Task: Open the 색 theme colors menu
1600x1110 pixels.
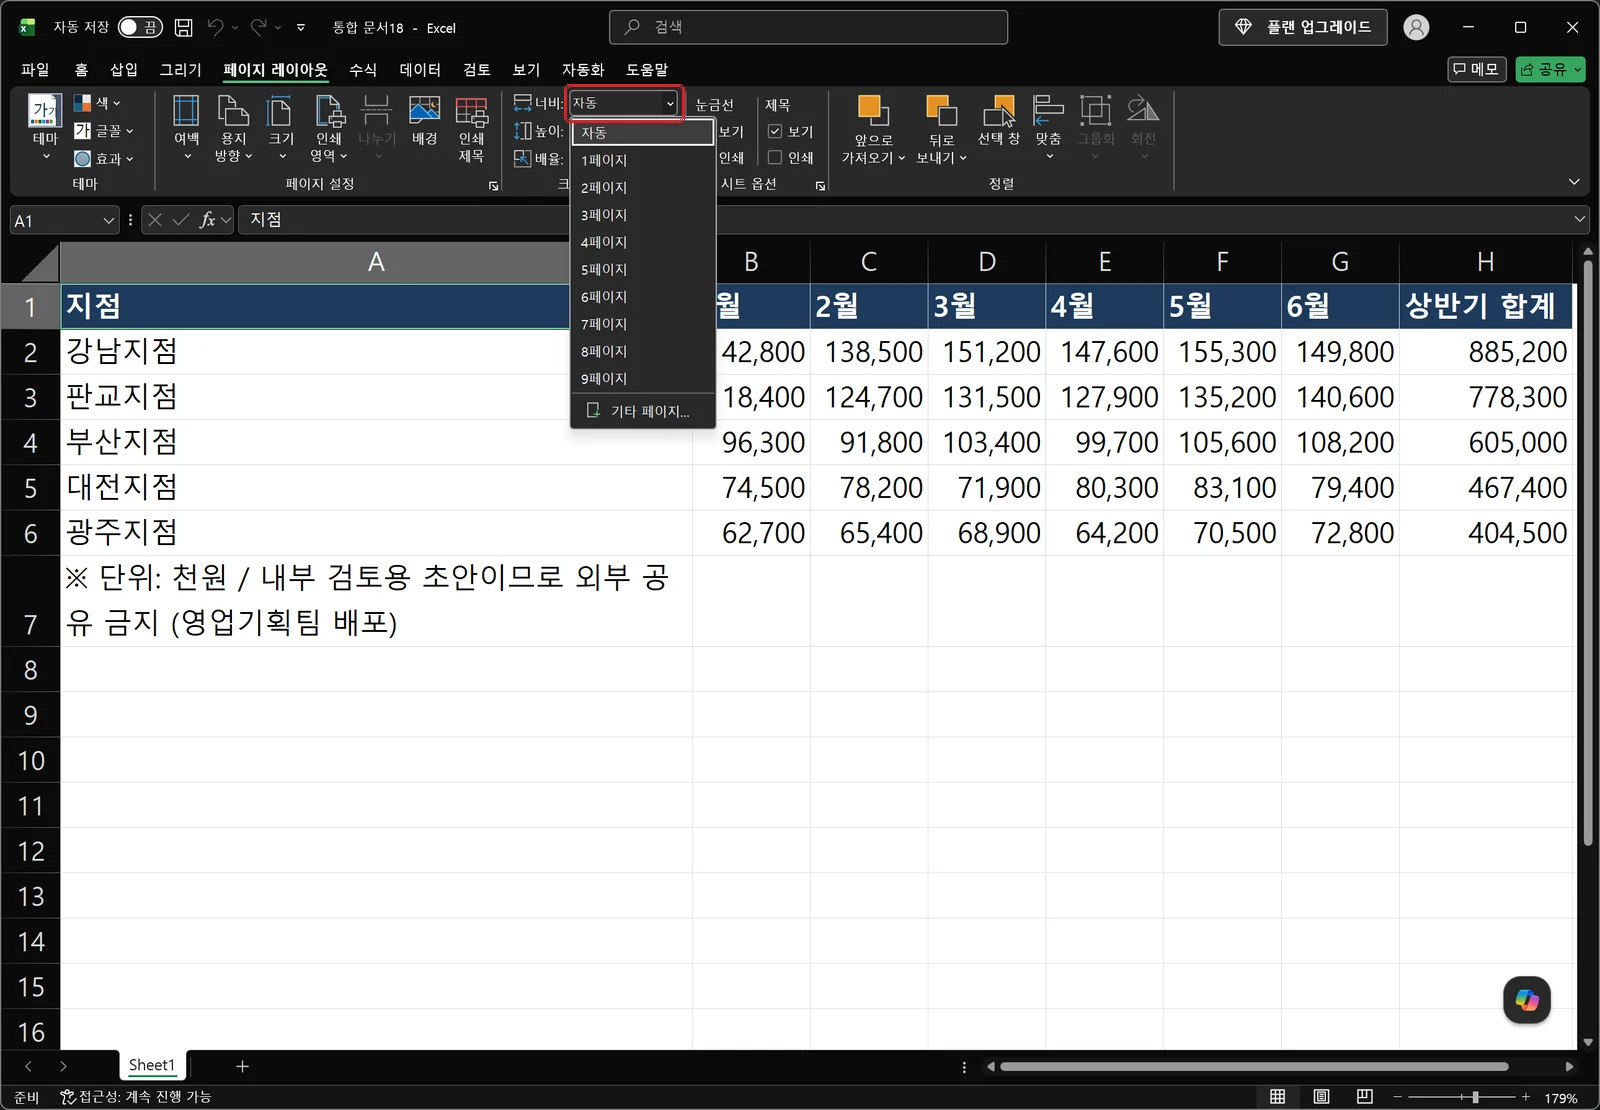Action: pos(97,103)
